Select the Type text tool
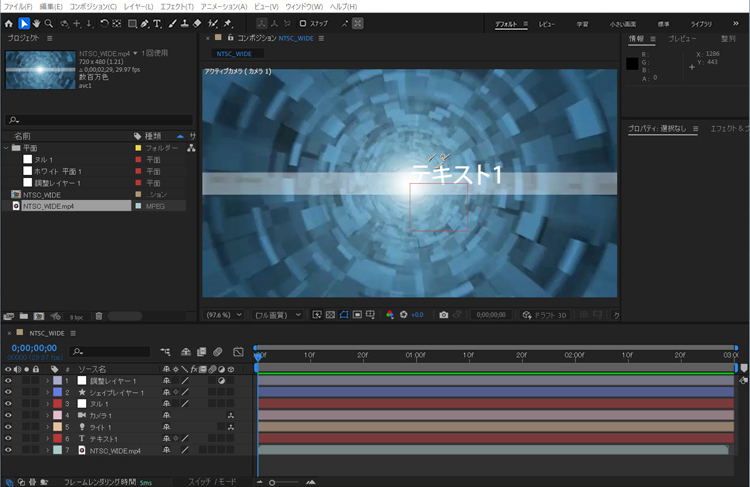The width and height of the screenshot is (750, 487). pyautogui.click(x=157, y=23)
